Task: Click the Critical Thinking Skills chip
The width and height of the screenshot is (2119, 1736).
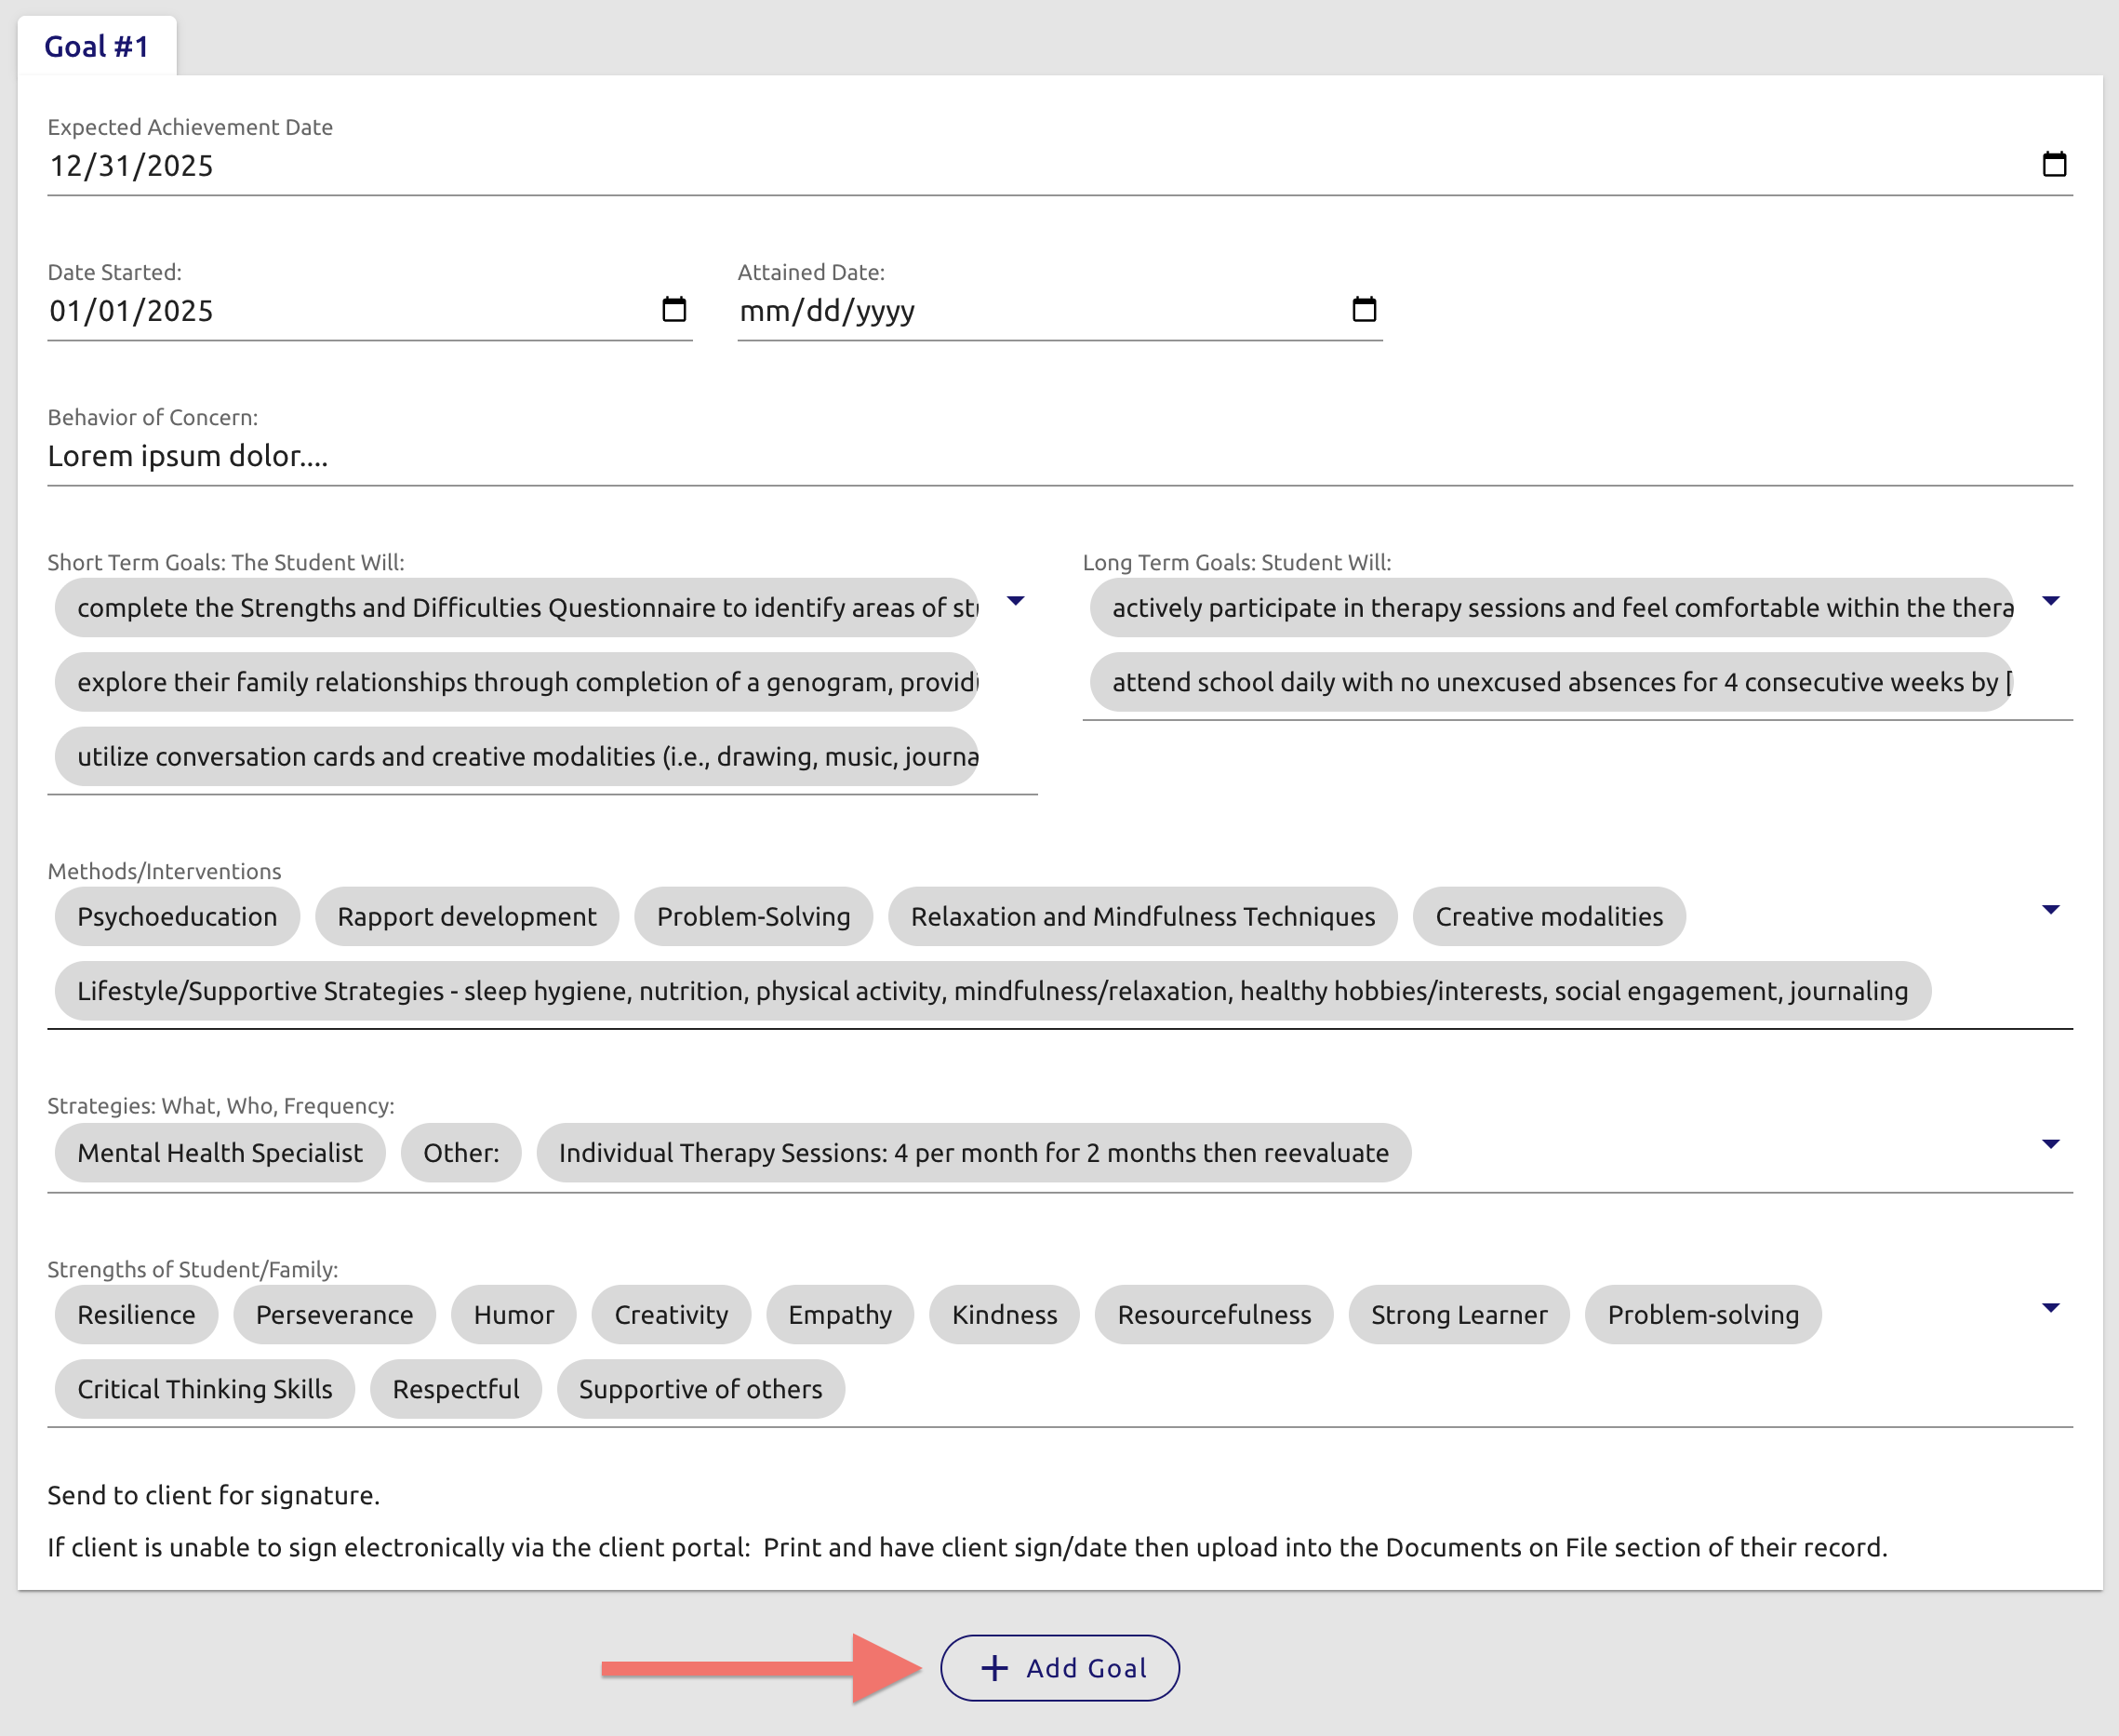Action: (205, 1389)
